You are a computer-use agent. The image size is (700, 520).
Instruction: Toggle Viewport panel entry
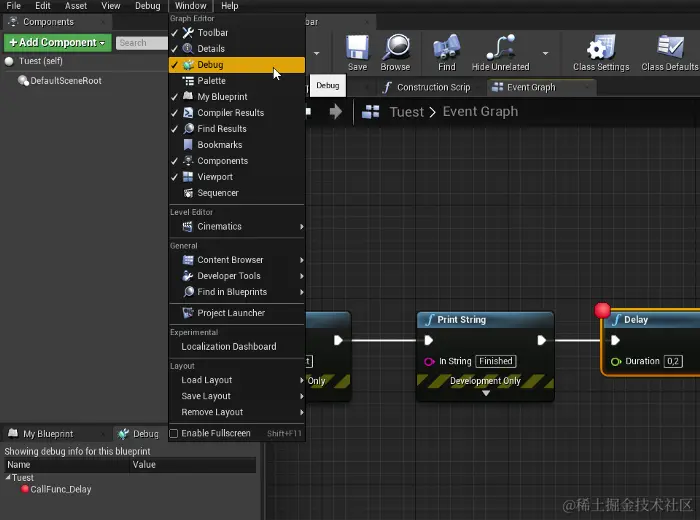pos(237,177)
